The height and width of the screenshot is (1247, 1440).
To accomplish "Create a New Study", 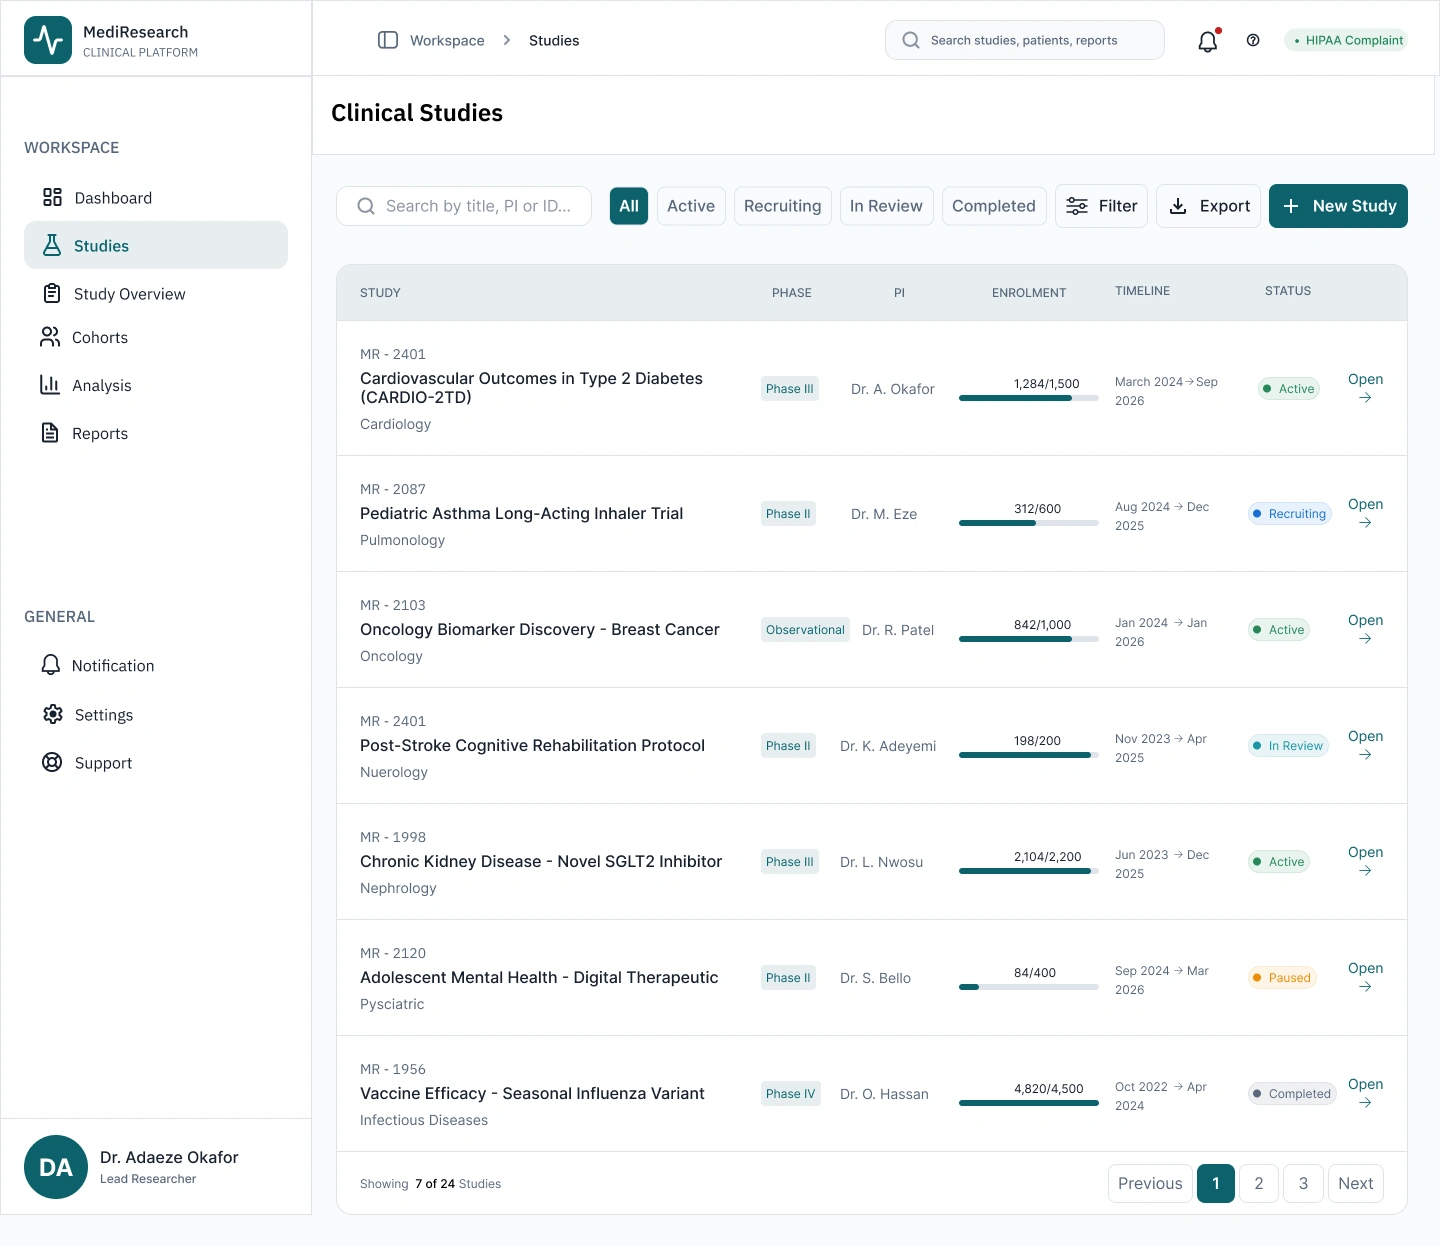I will (x=1338, y=206).
